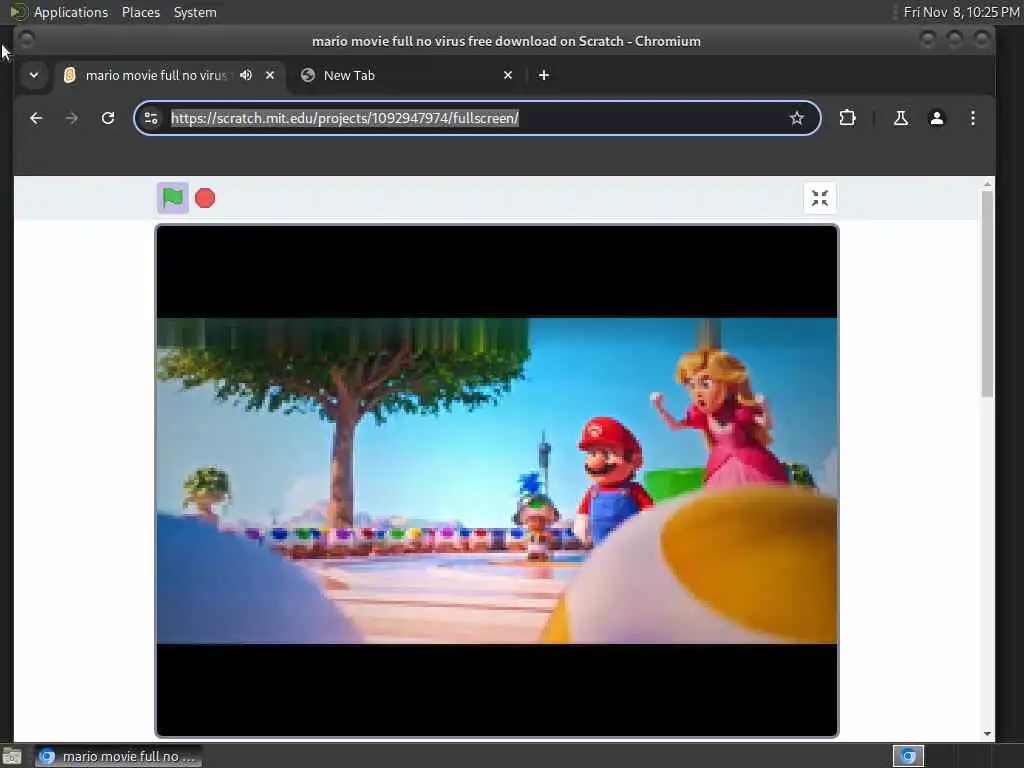This screenshot has height=768, width=1024.
Task: Click the Scratch favicon on mario tab
Action: (69, 75)
